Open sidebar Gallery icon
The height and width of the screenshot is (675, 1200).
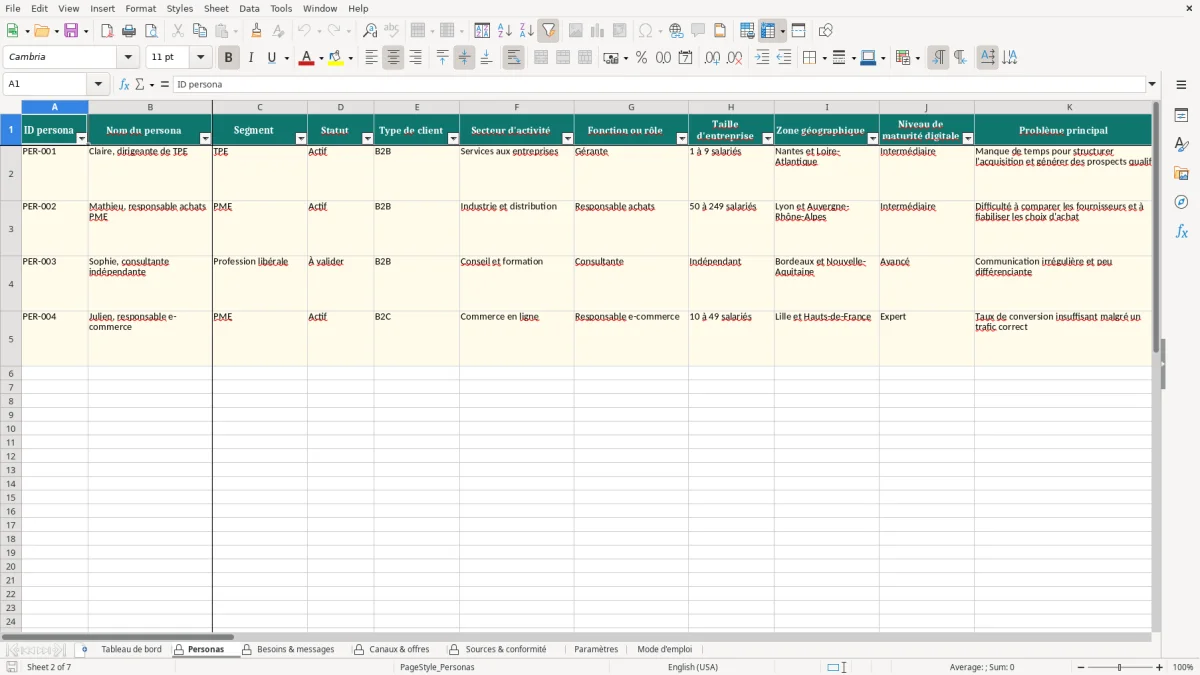point(1181,174)
